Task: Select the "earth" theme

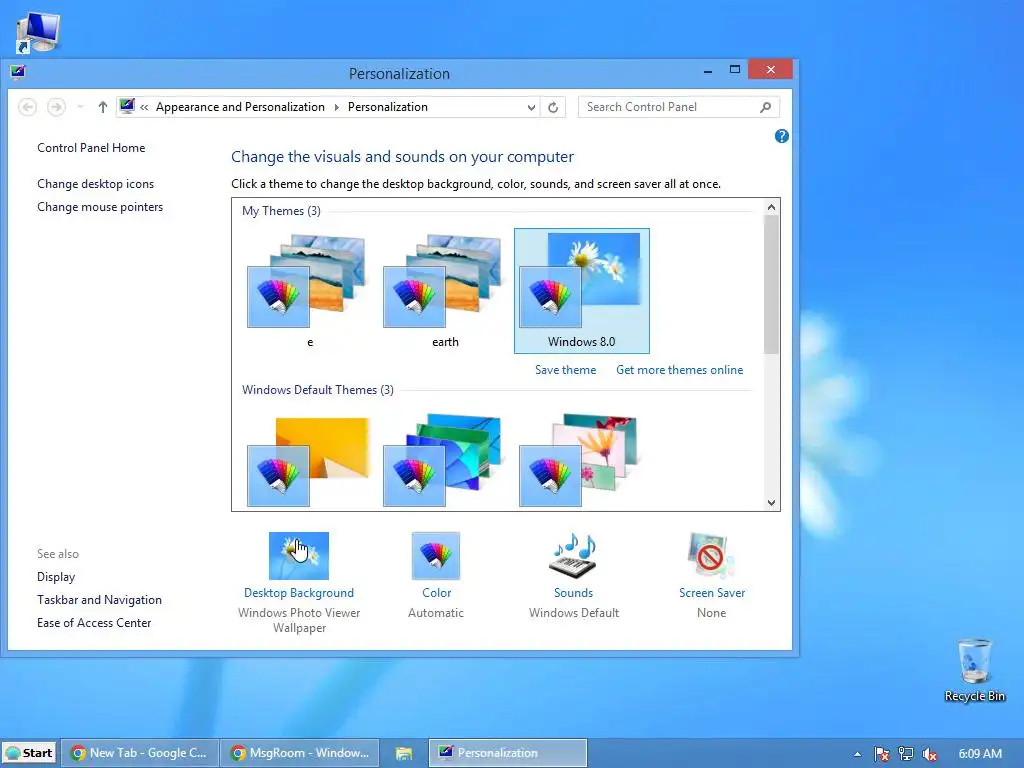Action: pyautogui.click(x=445, y=291)
